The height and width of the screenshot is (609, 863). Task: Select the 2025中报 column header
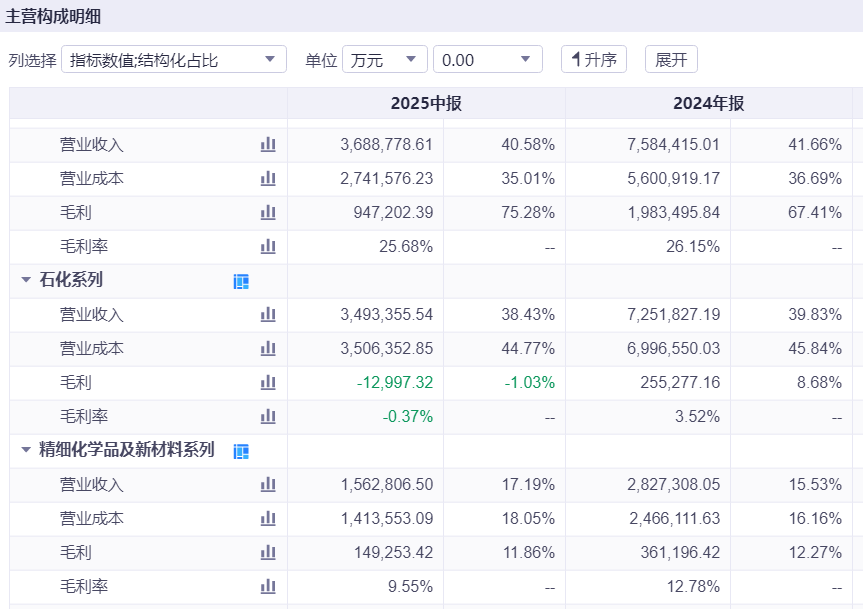pos(426,103)
